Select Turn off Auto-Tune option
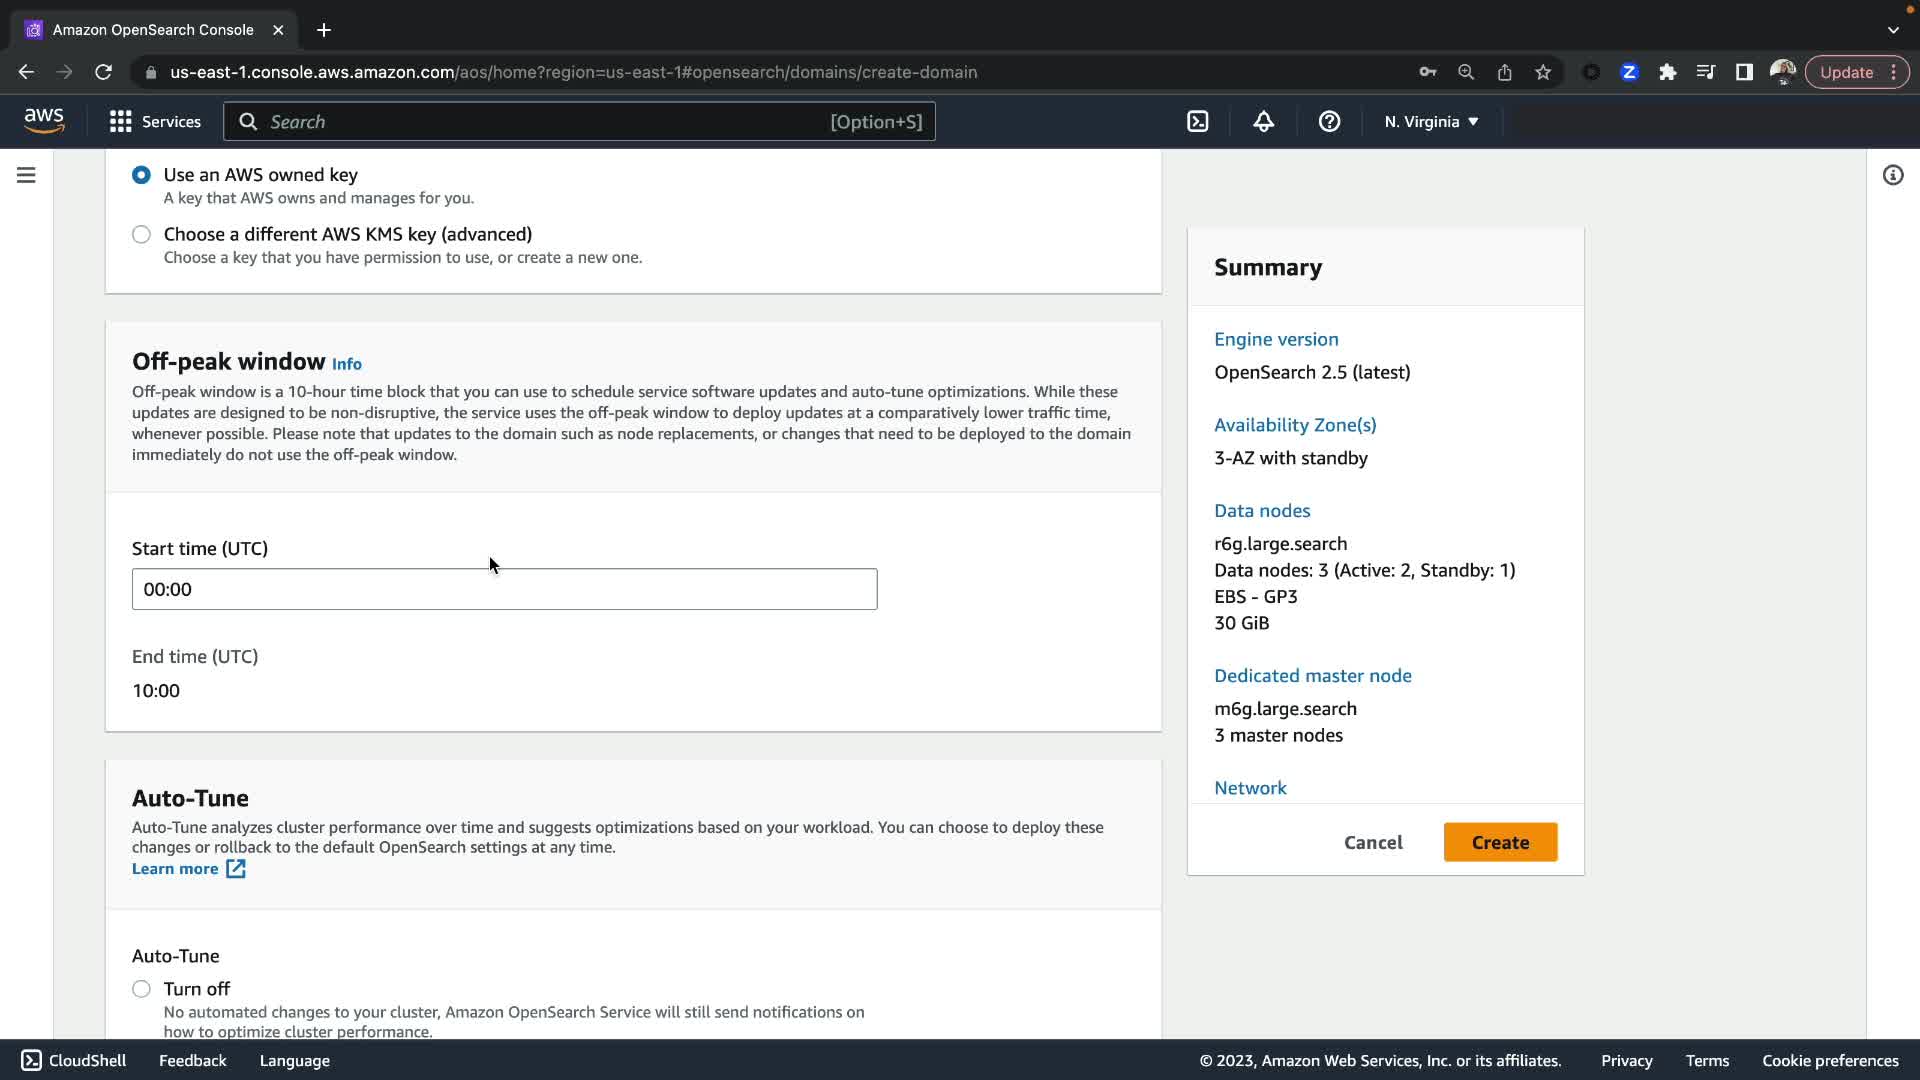1920x1080 pixels. pos(141,989)
